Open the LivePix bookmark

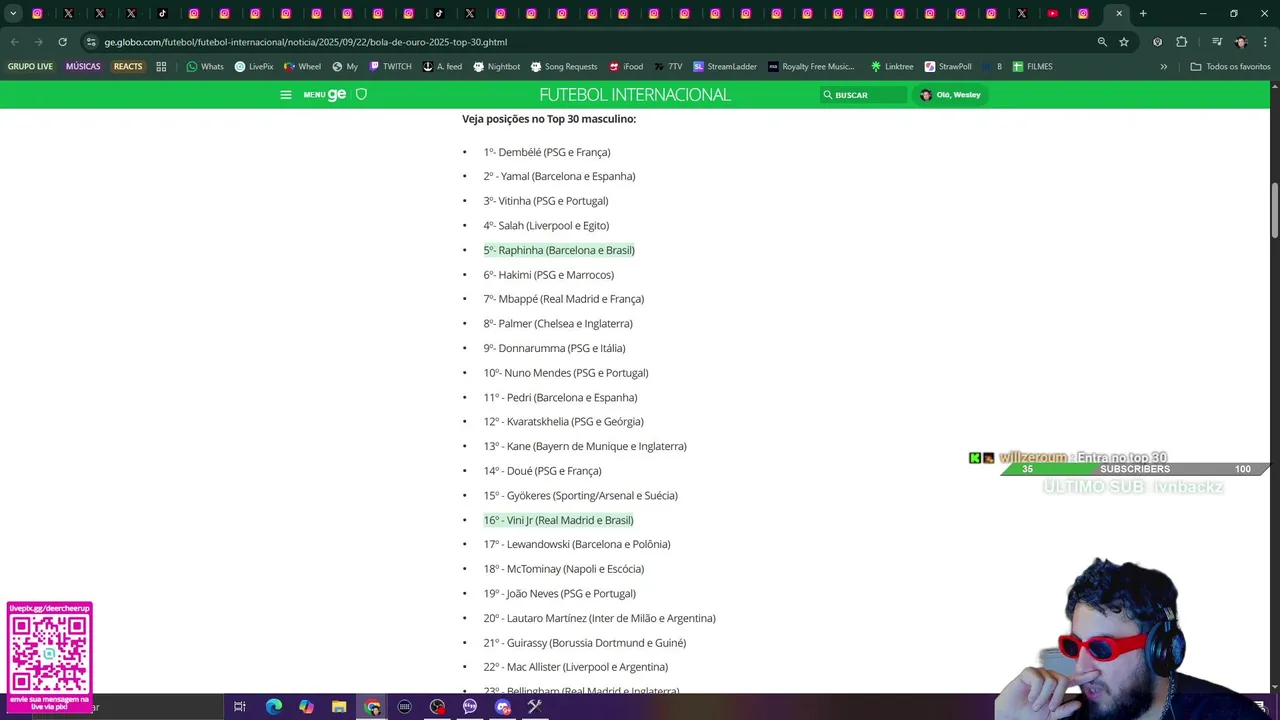coord(254,67)
